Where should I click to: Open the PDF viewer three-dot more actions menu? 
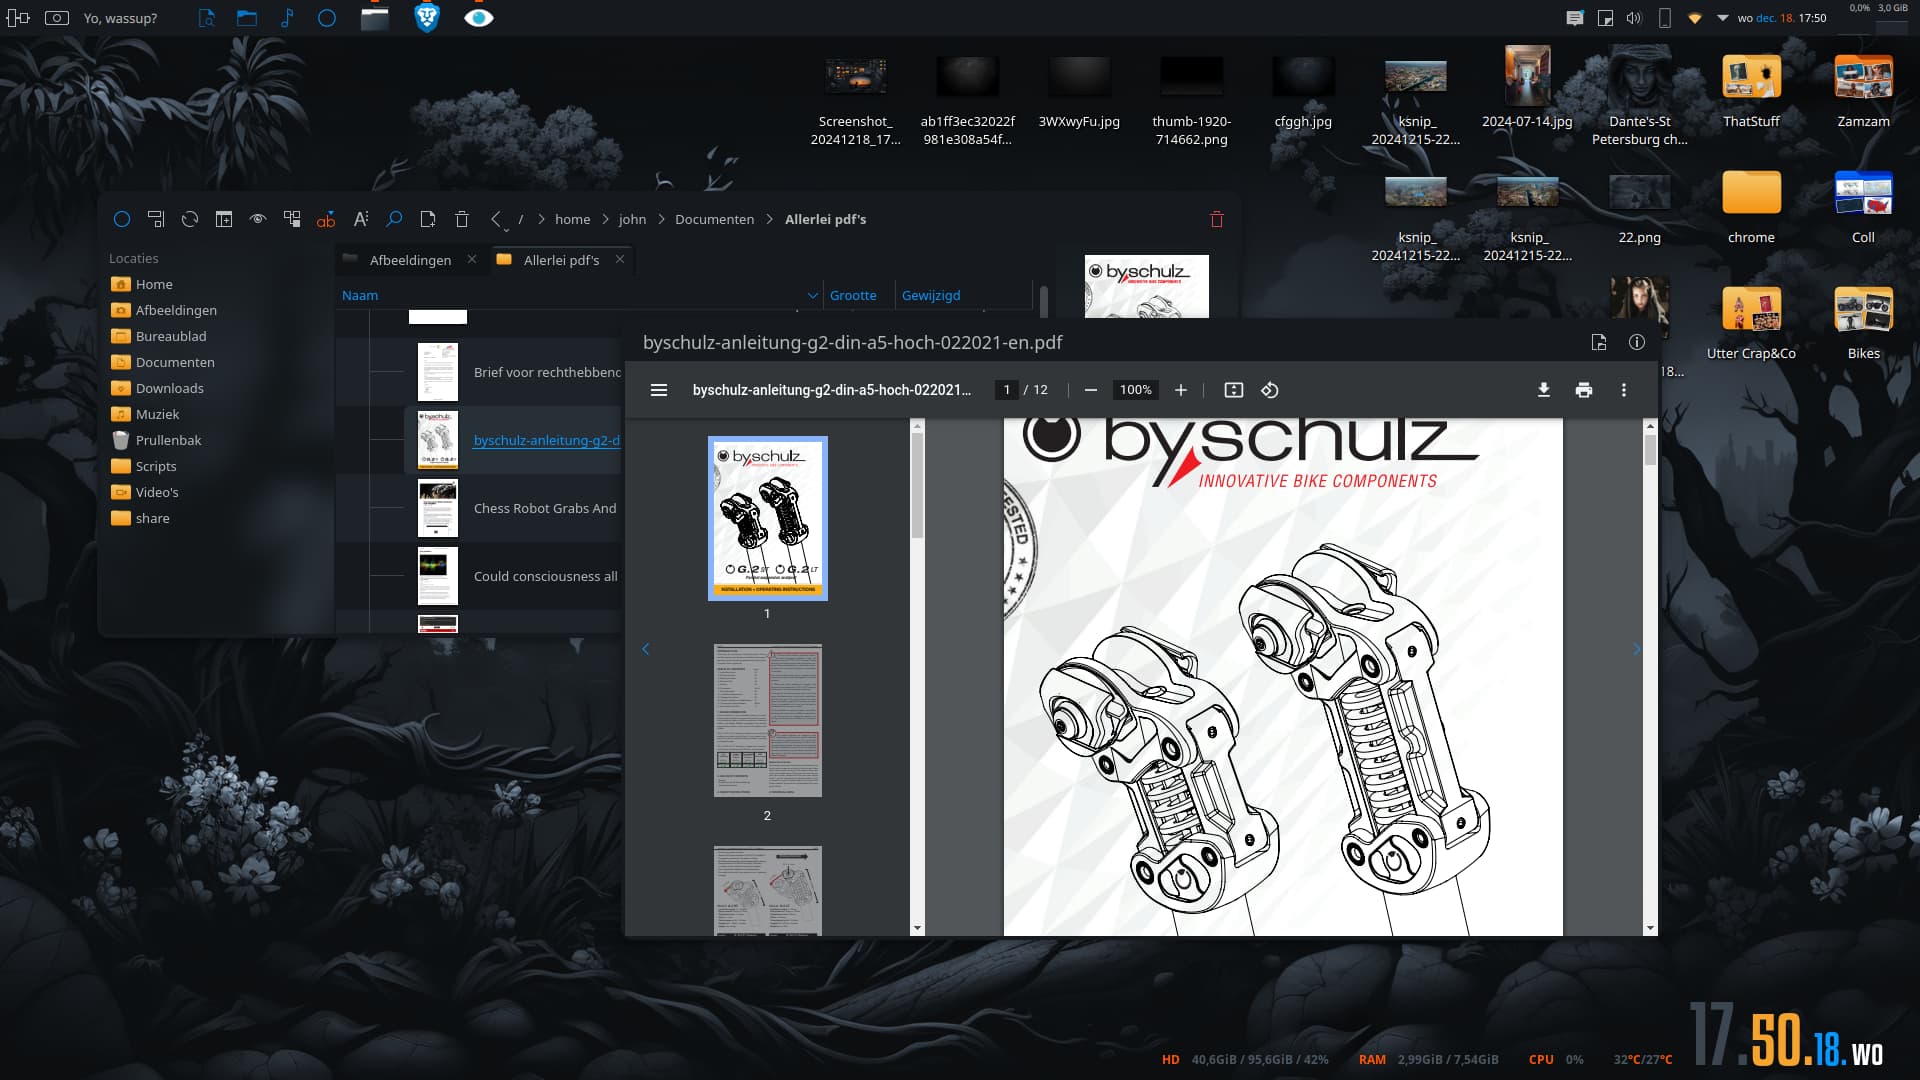(1623, 390)
